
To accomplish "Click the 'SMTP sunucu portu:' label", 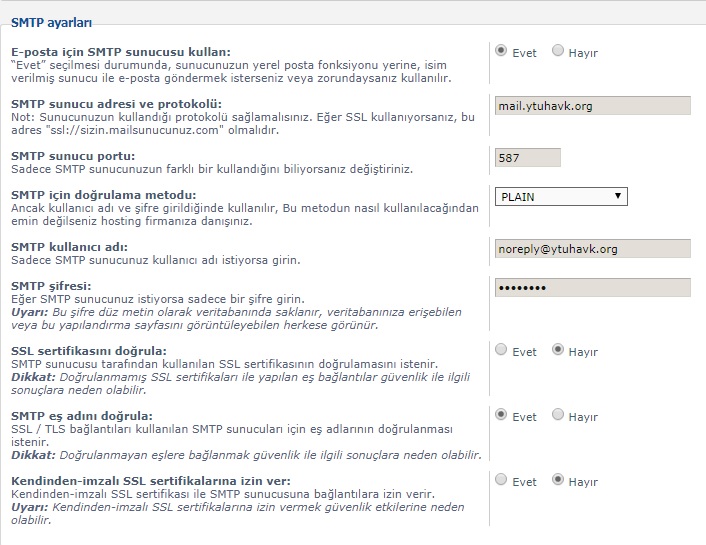I will coord(73,156).
